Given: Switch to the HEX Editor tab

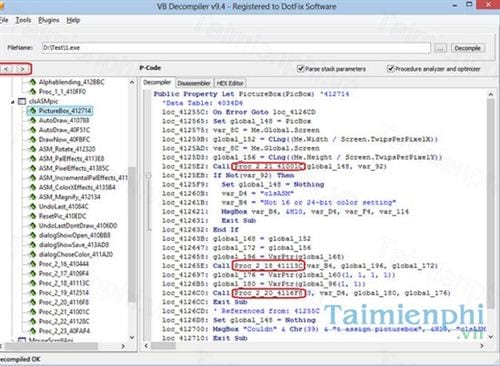Looking at the screenshot, I should (x=230, y=83).
